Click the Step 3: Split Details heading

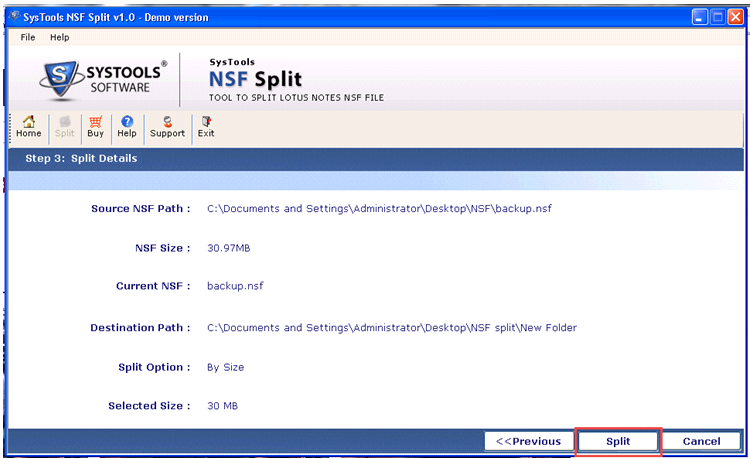point(81,158)
